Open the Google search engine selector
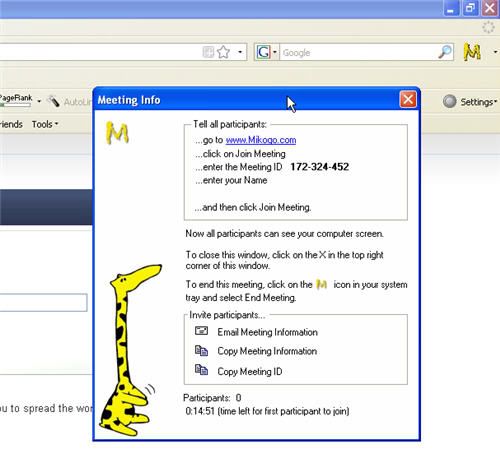Image resolution: width=500 pixels, height=453 pixels. click(267, 52)
